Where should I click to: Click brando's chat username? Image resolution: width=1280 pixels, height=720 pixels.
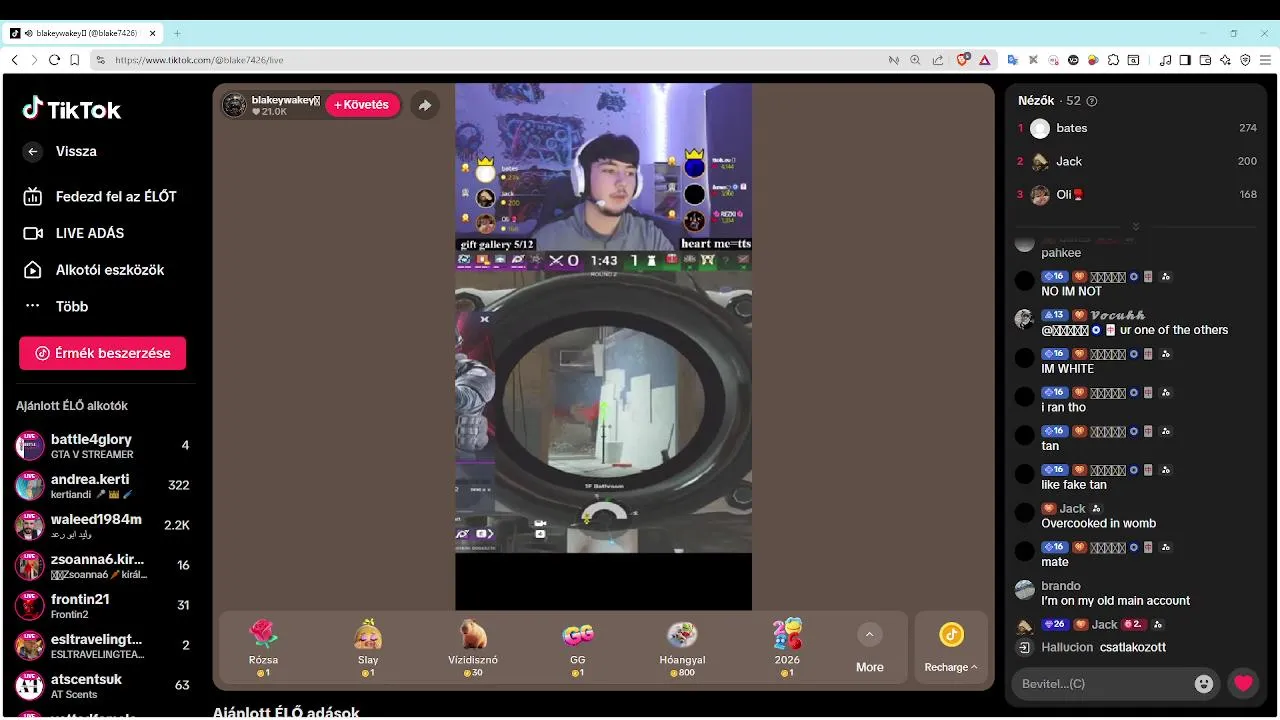pyautogui.click(x=1061, y=586)
